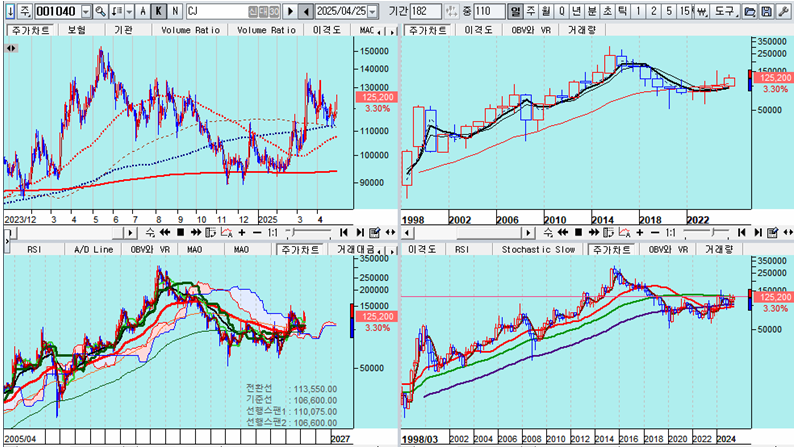The image size is (796, 448).
Task: Click the rewind double arrow in left chart controls
Action: (164, 233)
